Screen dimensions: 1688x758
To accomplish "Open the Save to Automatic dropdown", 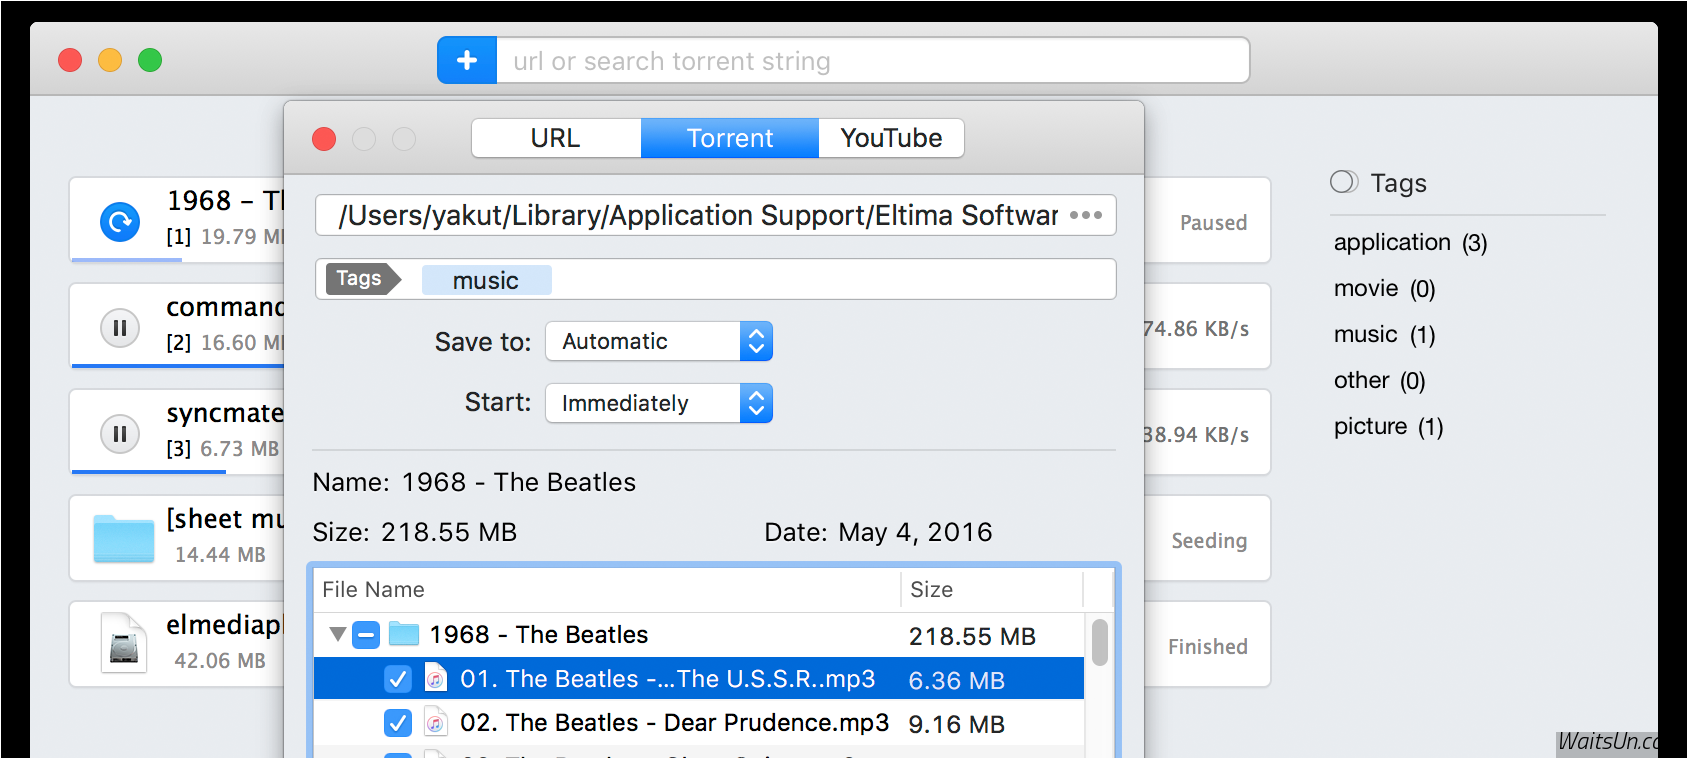I will click(x=658, y=342).
